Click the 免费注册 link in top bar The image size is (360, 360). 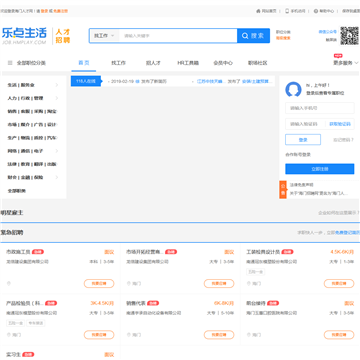60,11
